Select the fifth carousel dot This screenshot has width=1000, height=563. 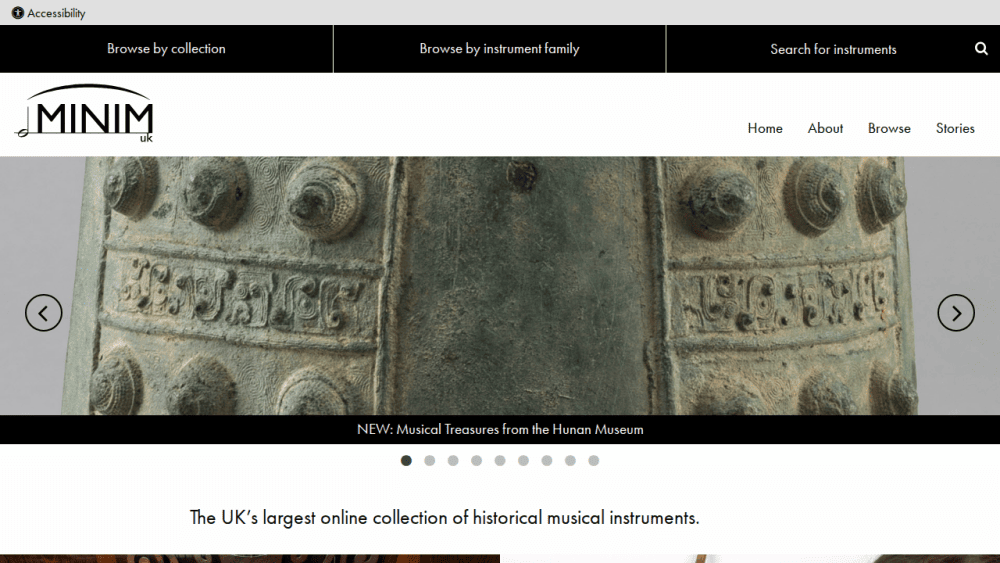(x=500, y=460)
